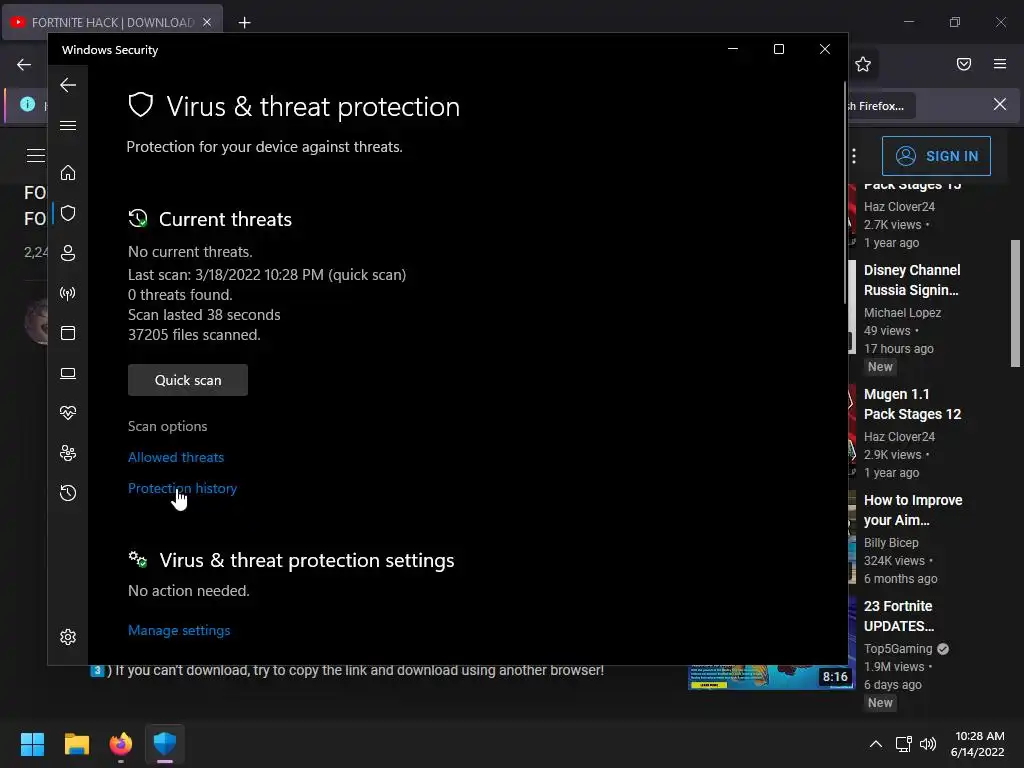Open Firefox application menu
The width and height of the screenshot is (1024, 768).
click(x=1000, y=64)
